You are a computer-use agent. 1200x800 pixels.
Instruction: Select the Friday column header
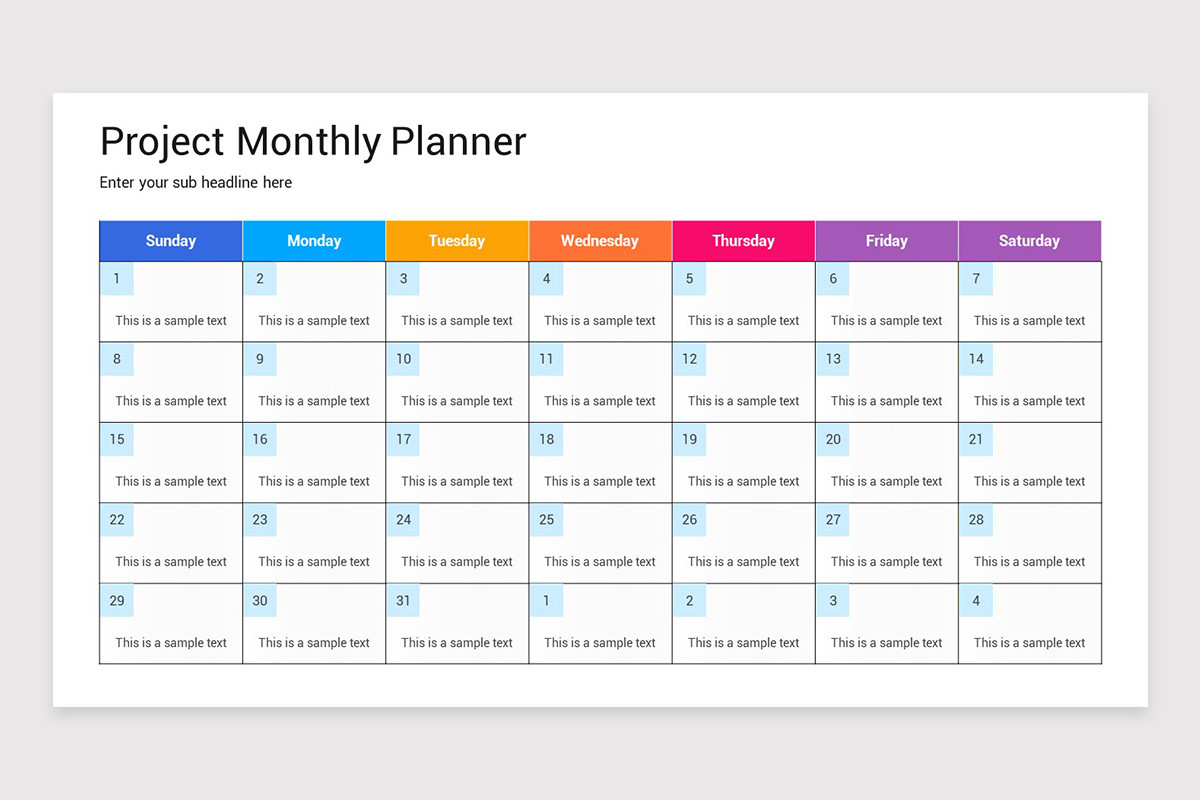point(886,241)
